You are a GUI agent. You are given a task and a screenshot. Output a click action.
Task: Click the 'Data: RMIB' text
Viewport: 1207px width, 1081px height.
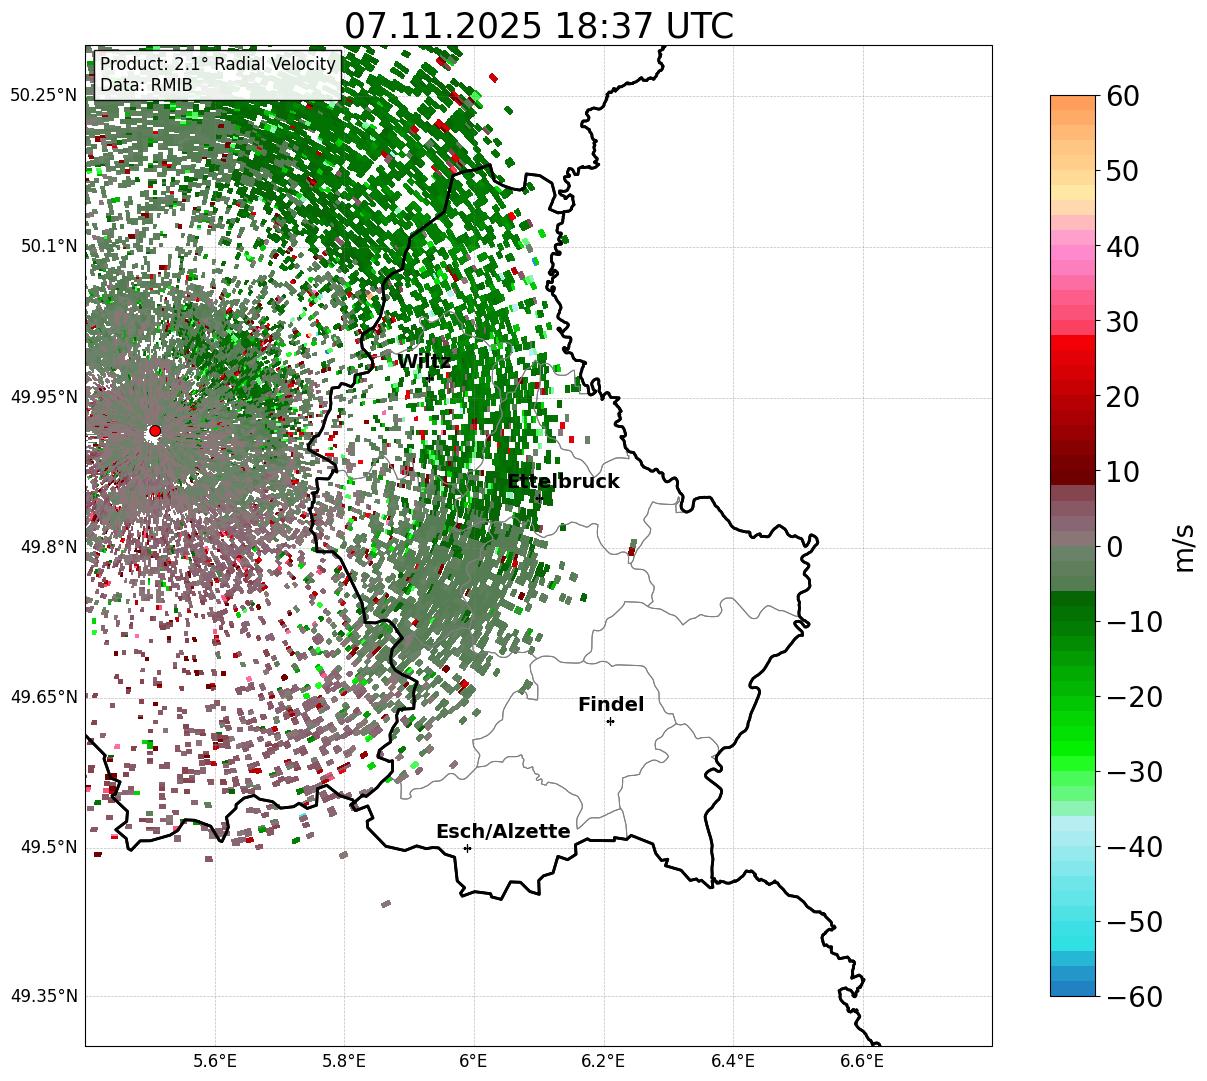[x=146, y=86]
